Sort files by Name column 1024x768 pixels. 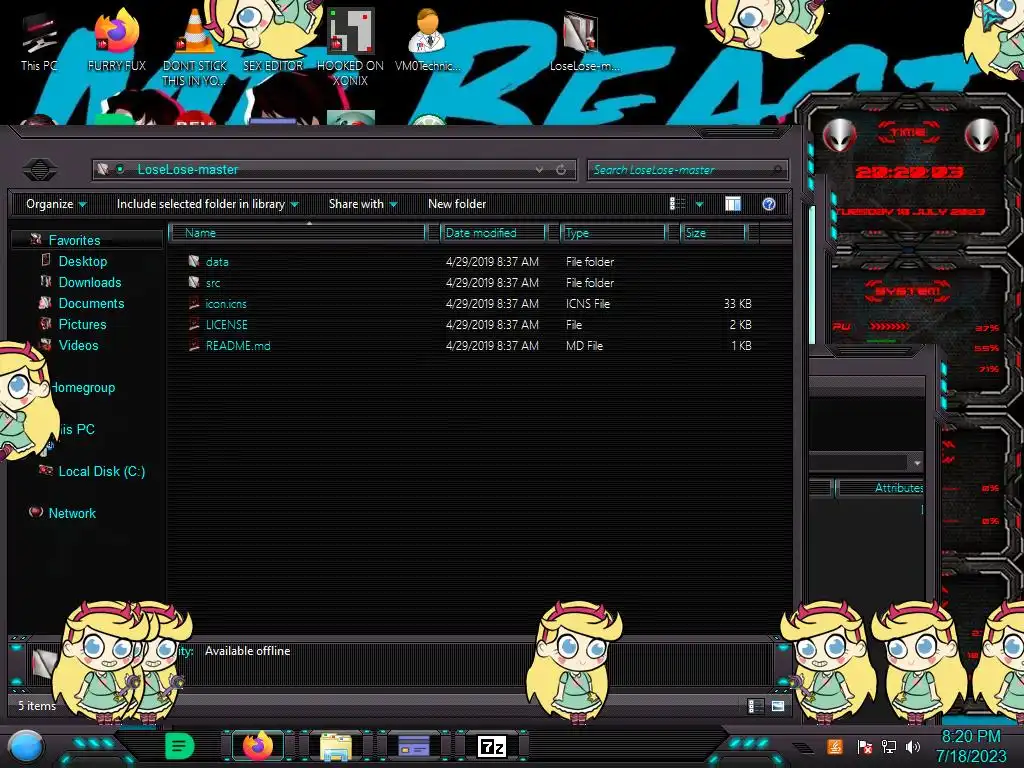297,232
